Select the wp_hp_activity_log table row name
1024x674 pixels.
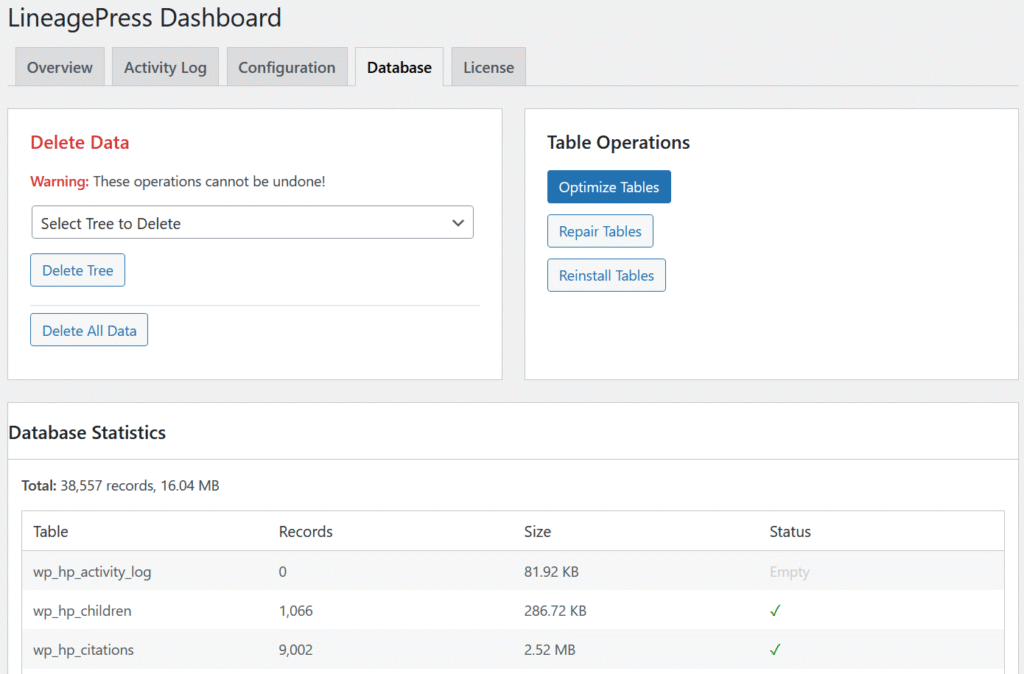point(93,572)
